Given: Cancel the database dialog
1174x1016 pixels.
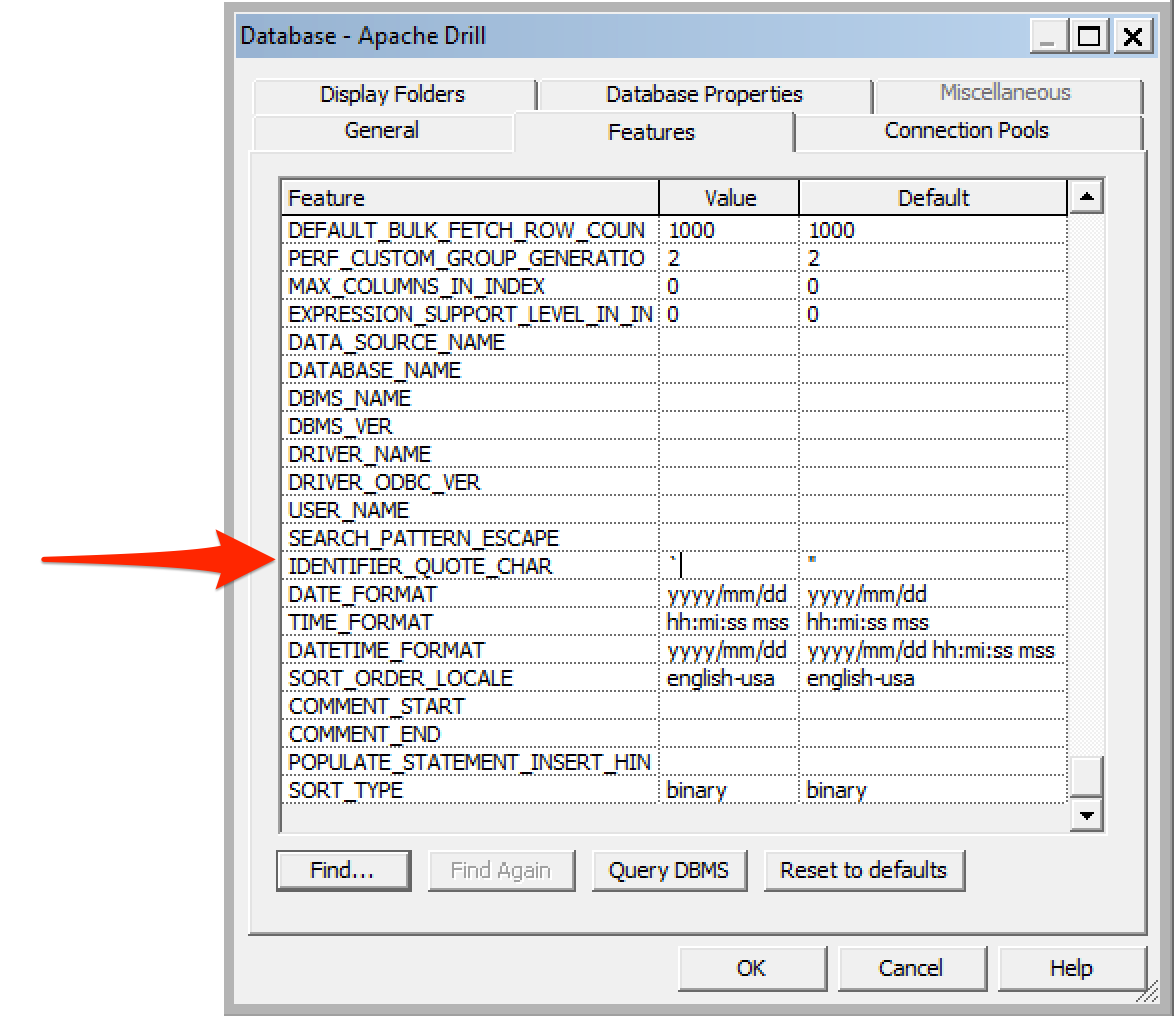Looking at the screenshot, I should (911, 968).
